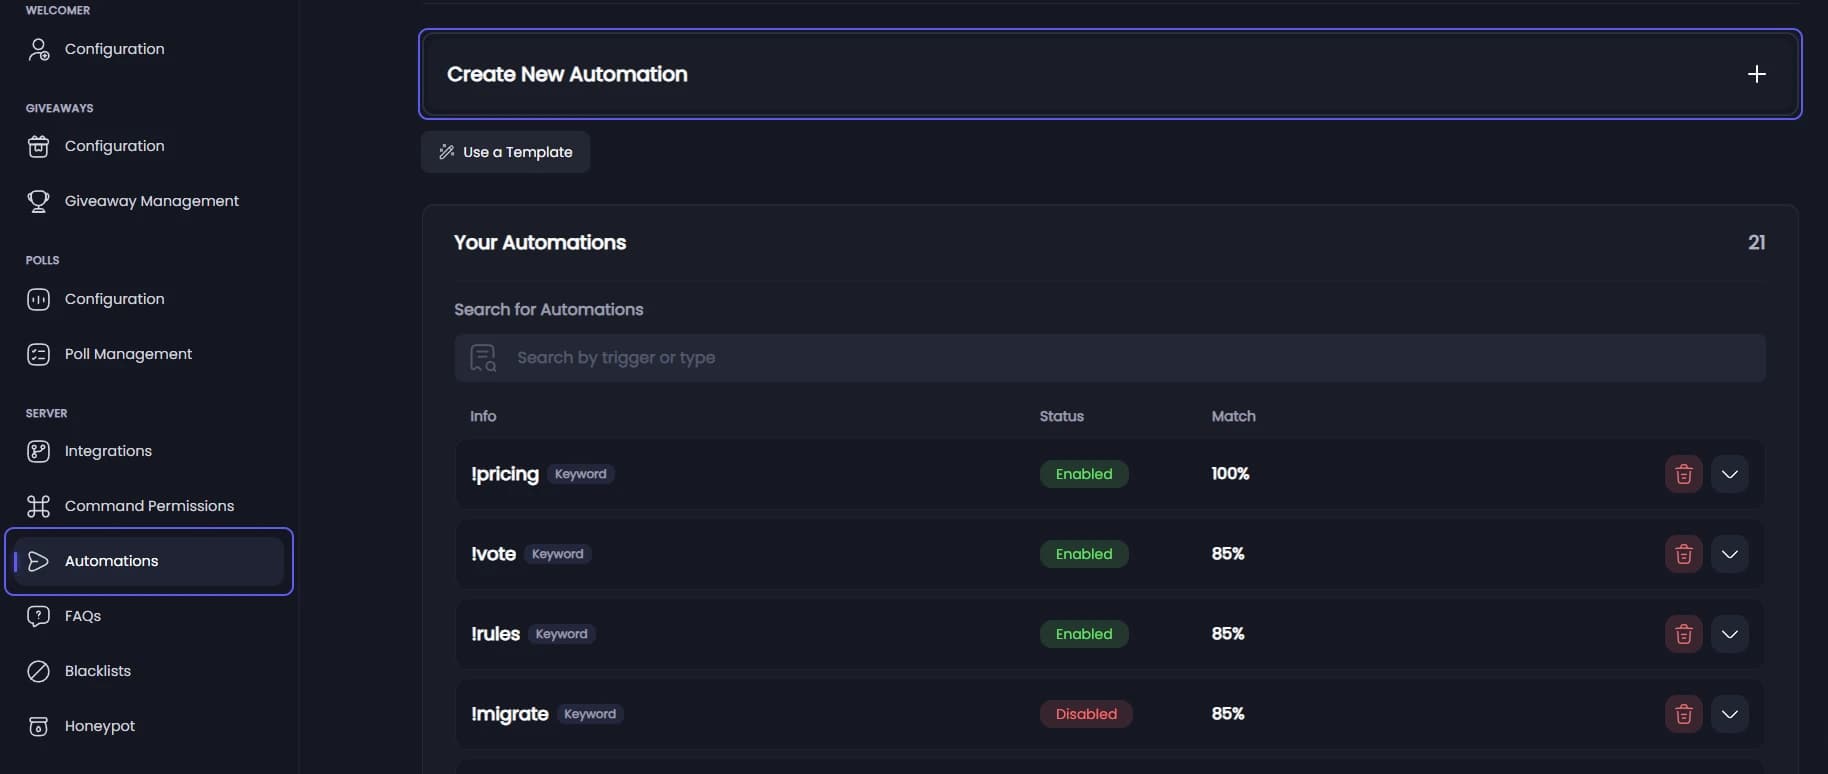Expand the !pricing automation row
This screenshot has height=774, width=1828.
point(1729,474)
